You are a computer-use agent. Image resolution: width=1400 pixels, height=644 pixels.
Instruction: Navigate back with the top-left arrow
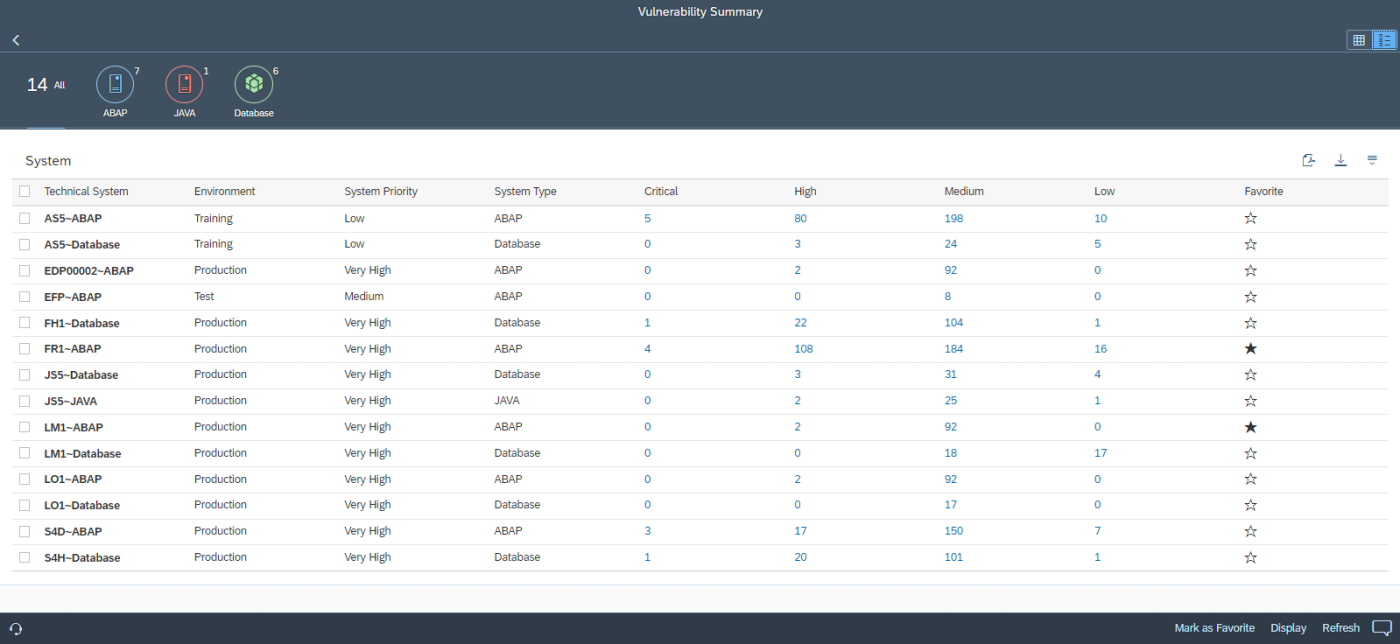pyautogui.click(x=15, y=40)
